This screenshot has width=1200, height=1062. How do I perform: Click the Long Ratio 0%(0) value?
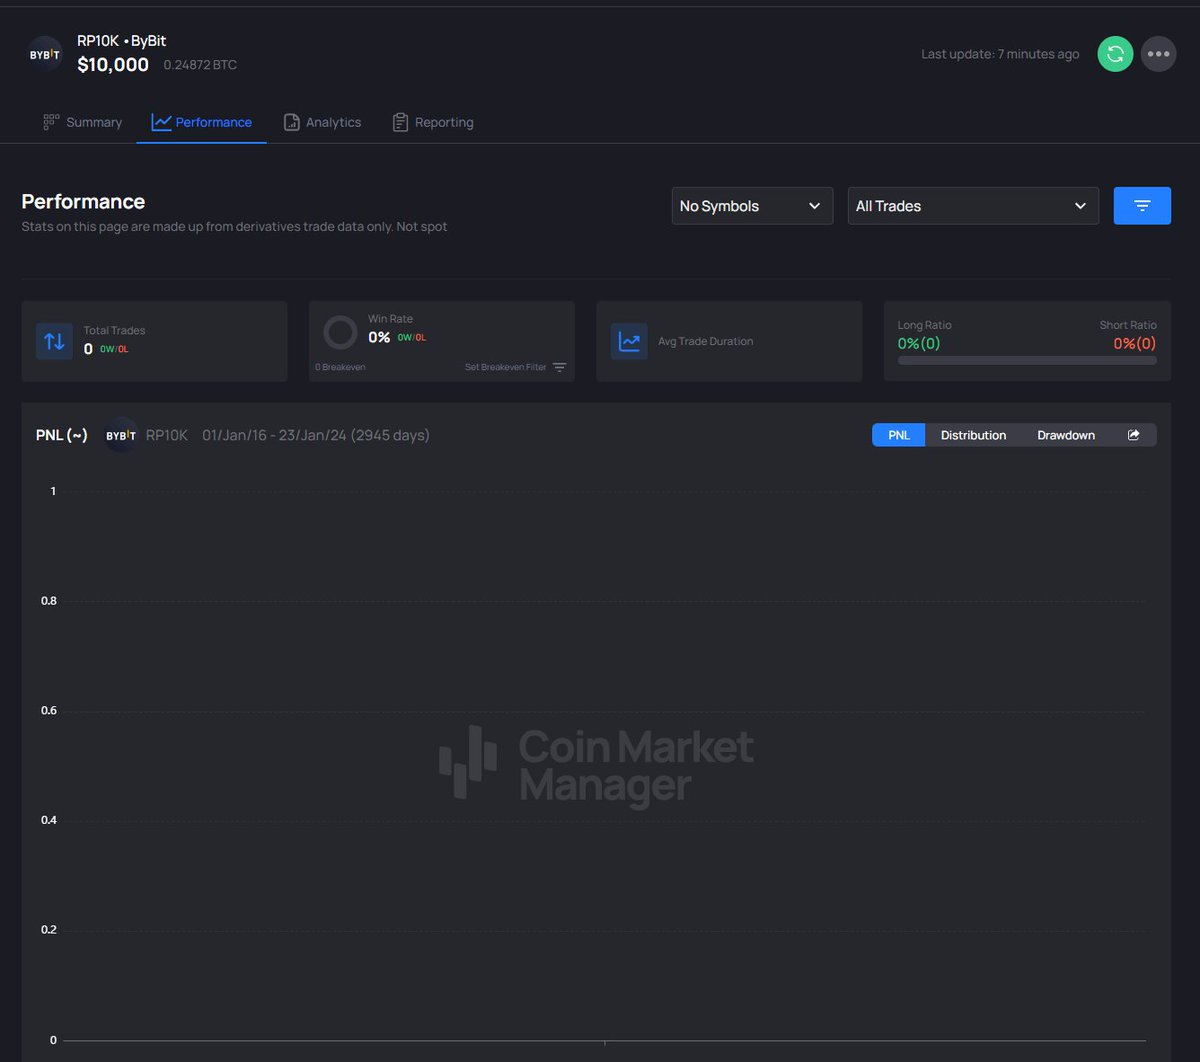[x=919, y=343]
